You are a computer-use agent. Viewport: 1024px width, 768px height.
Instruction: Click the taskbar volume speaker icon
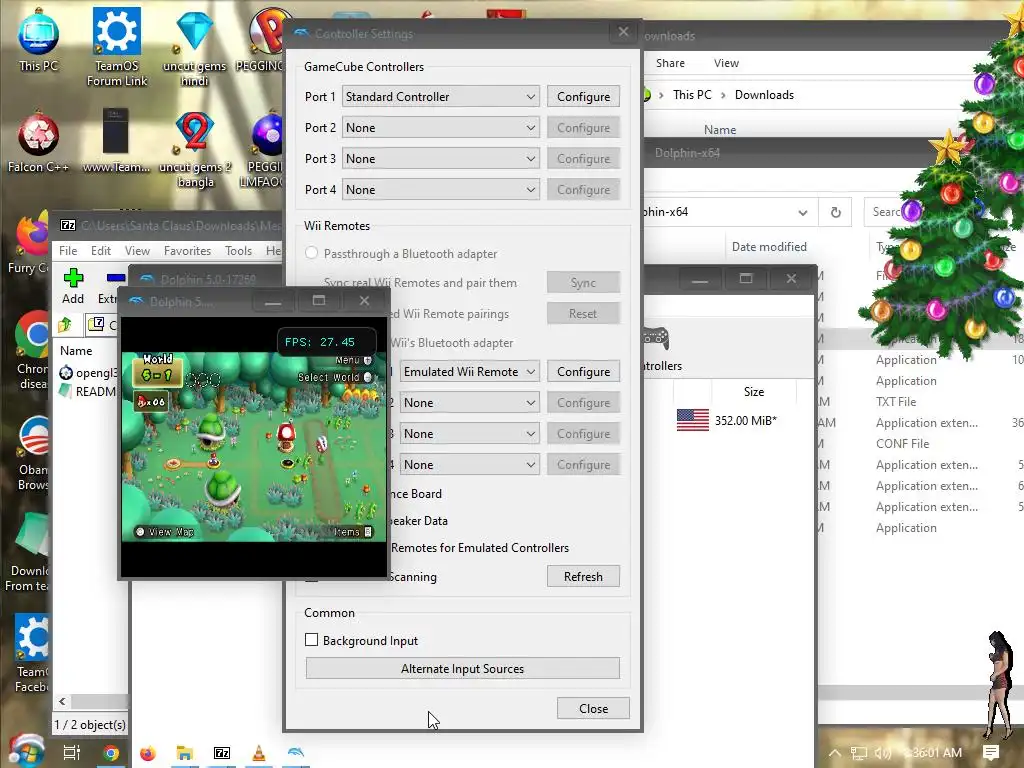[882, 753]
